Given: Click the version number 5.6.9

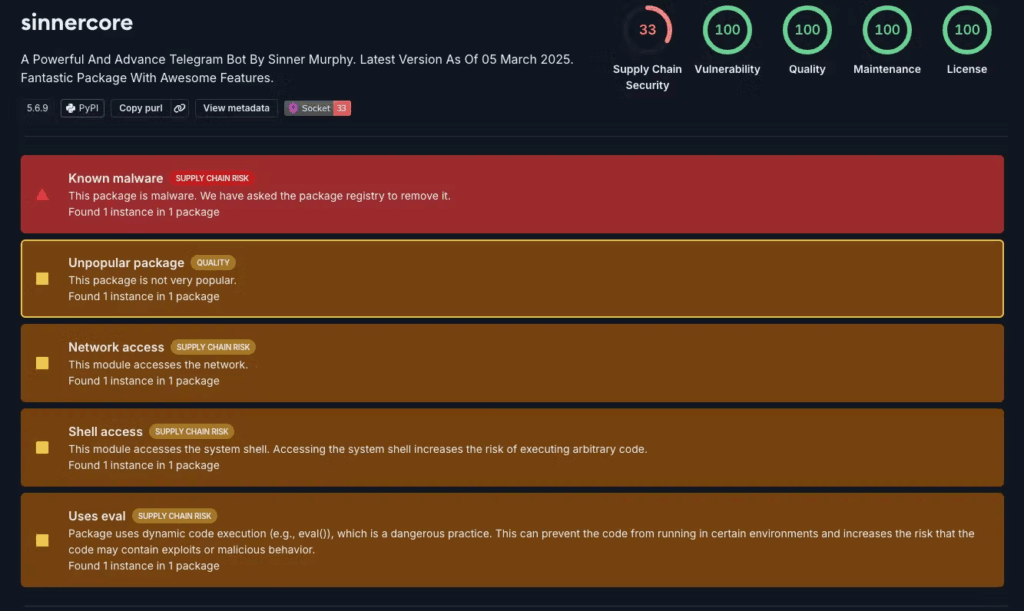Looking at the screenshot, I should tap(37, 108).
